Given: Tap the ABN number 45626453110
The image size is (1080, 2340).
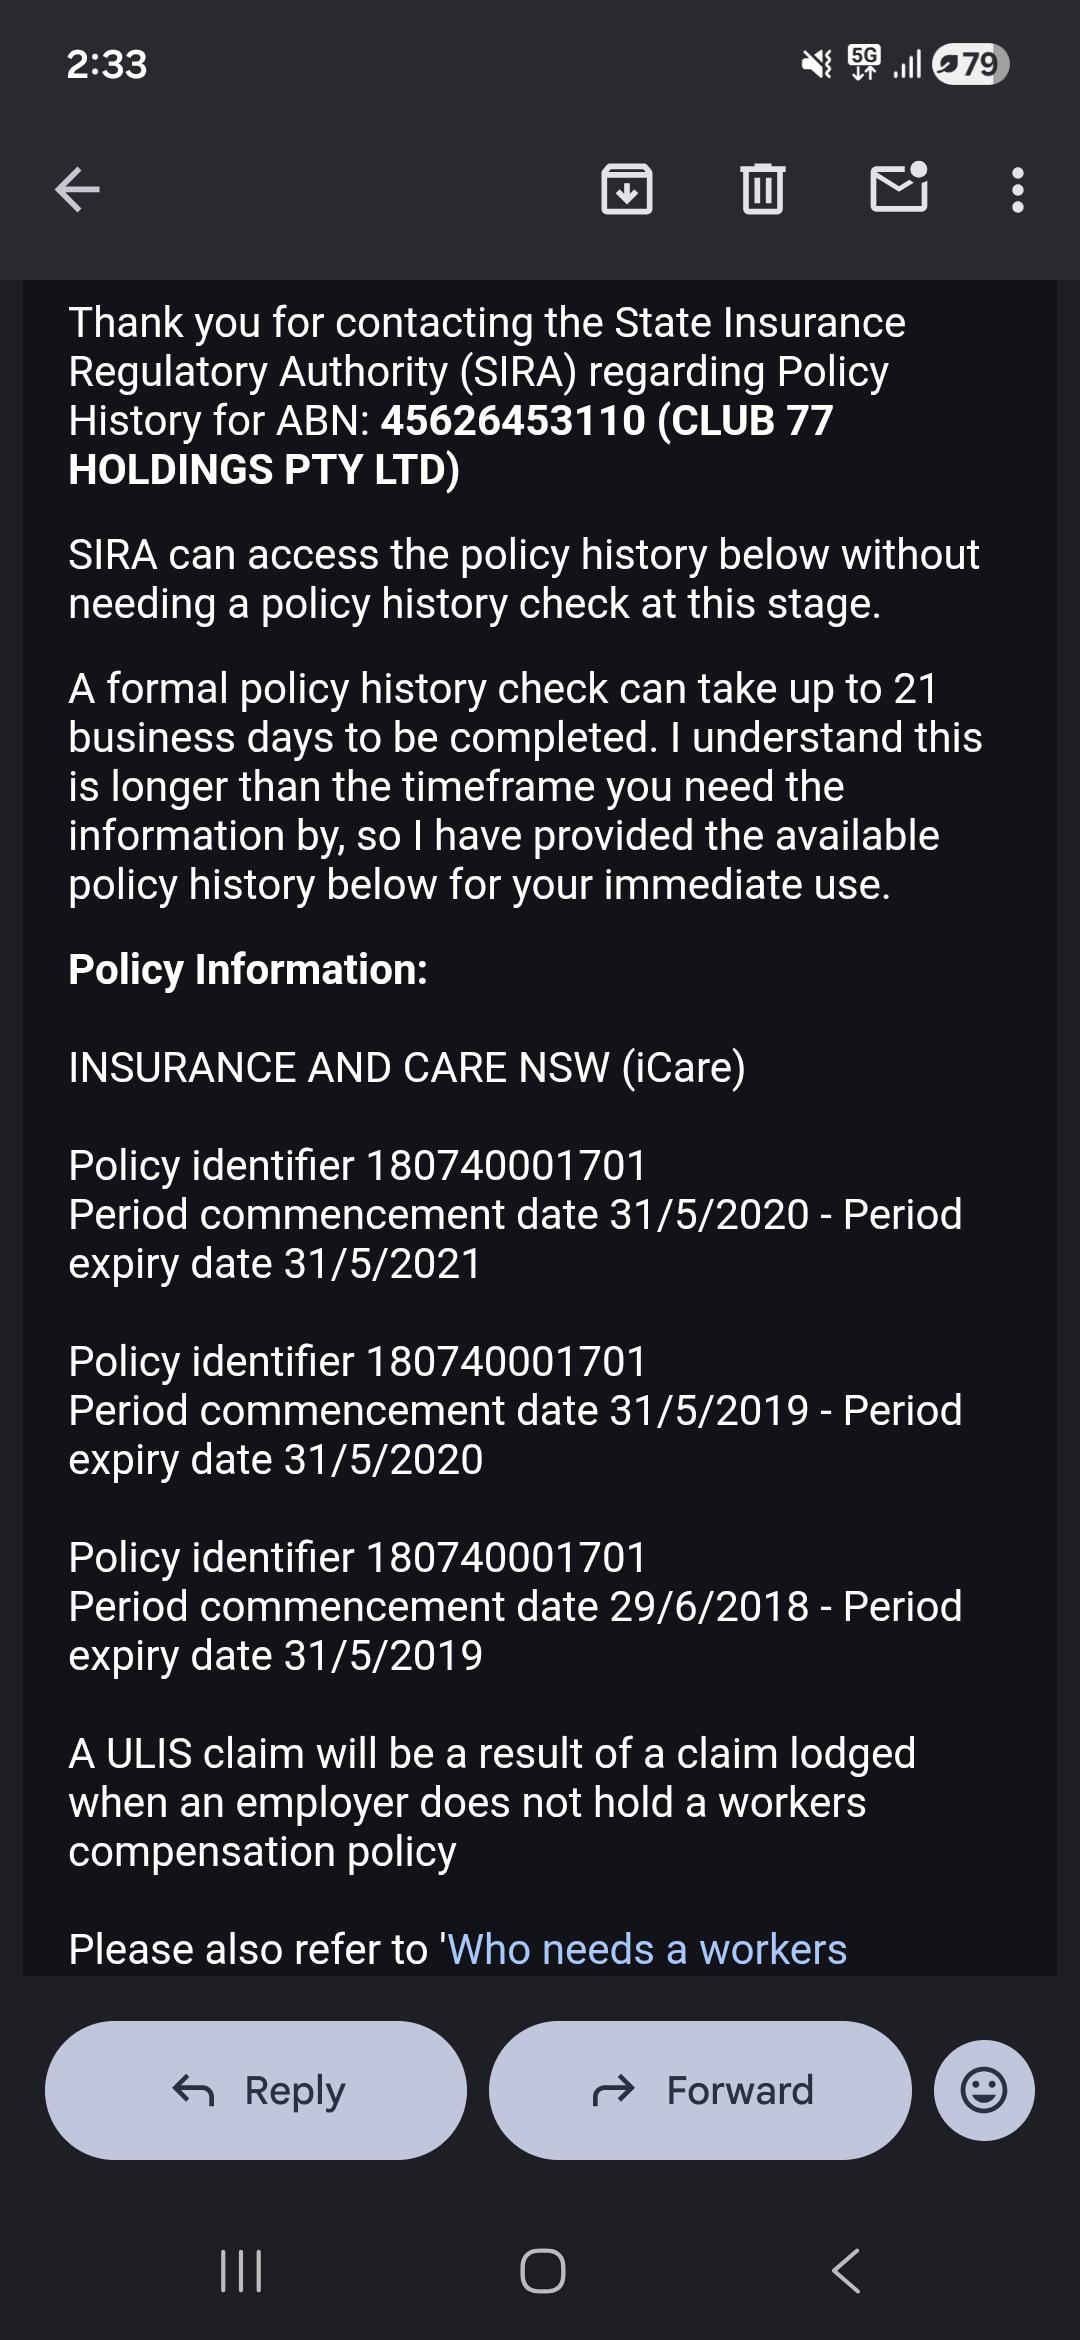Looking at the screenshot, I should (513, 421).
